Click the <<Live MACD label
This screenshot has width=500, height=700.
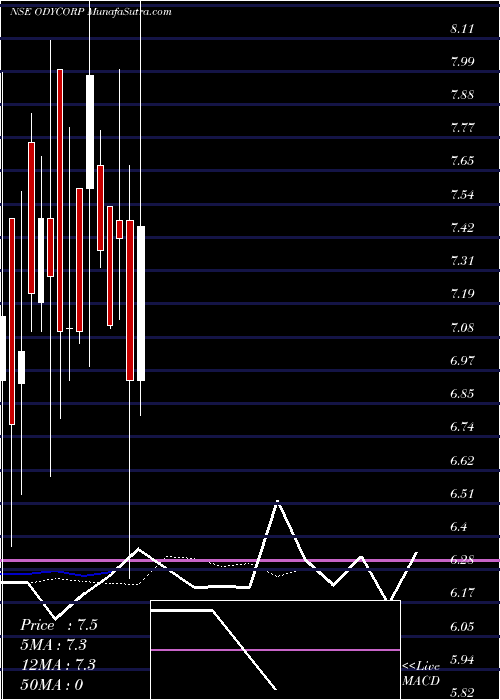pyautogui.click(x=421, y=673)
